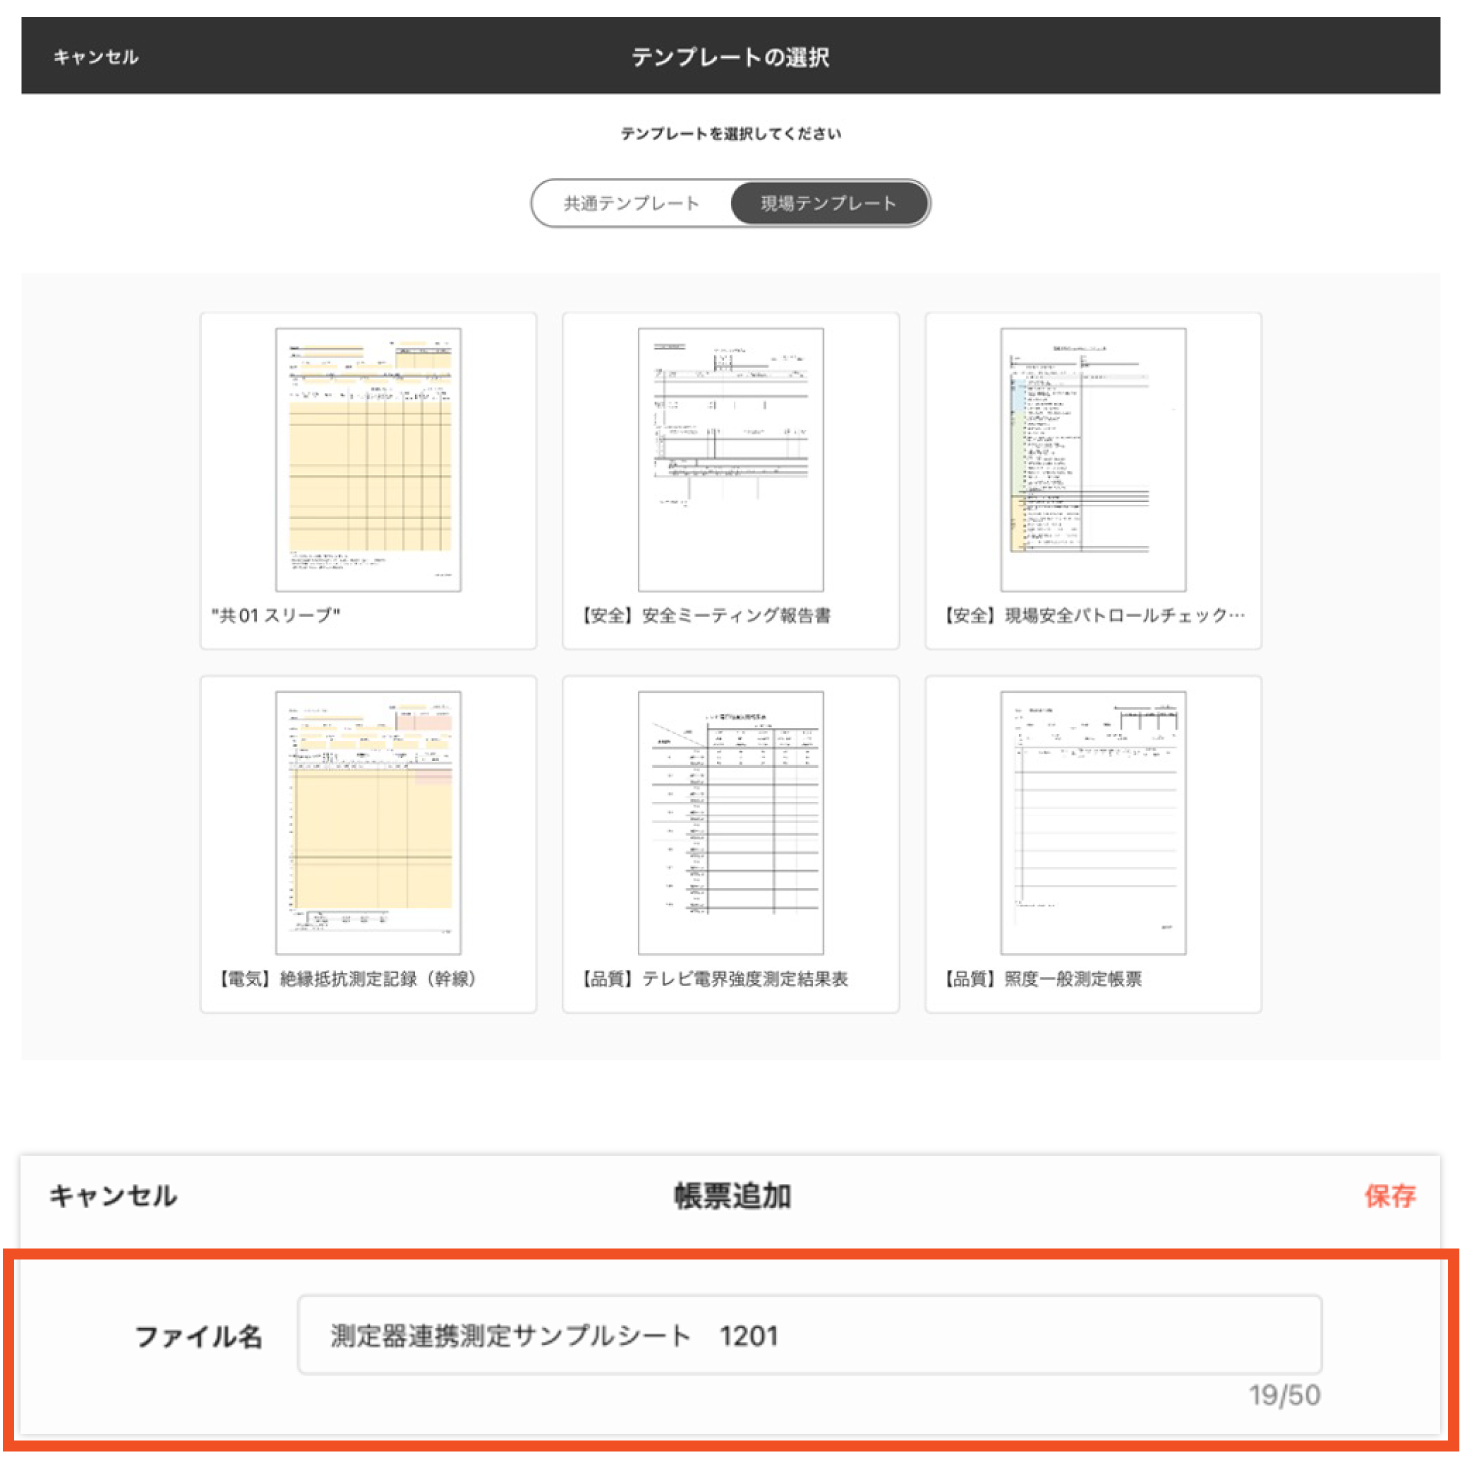Click the 【電気】絶縁抵抗測定記録（幹線） title text
This screenshot has height=1457, width=1460.
coord(346,978)
